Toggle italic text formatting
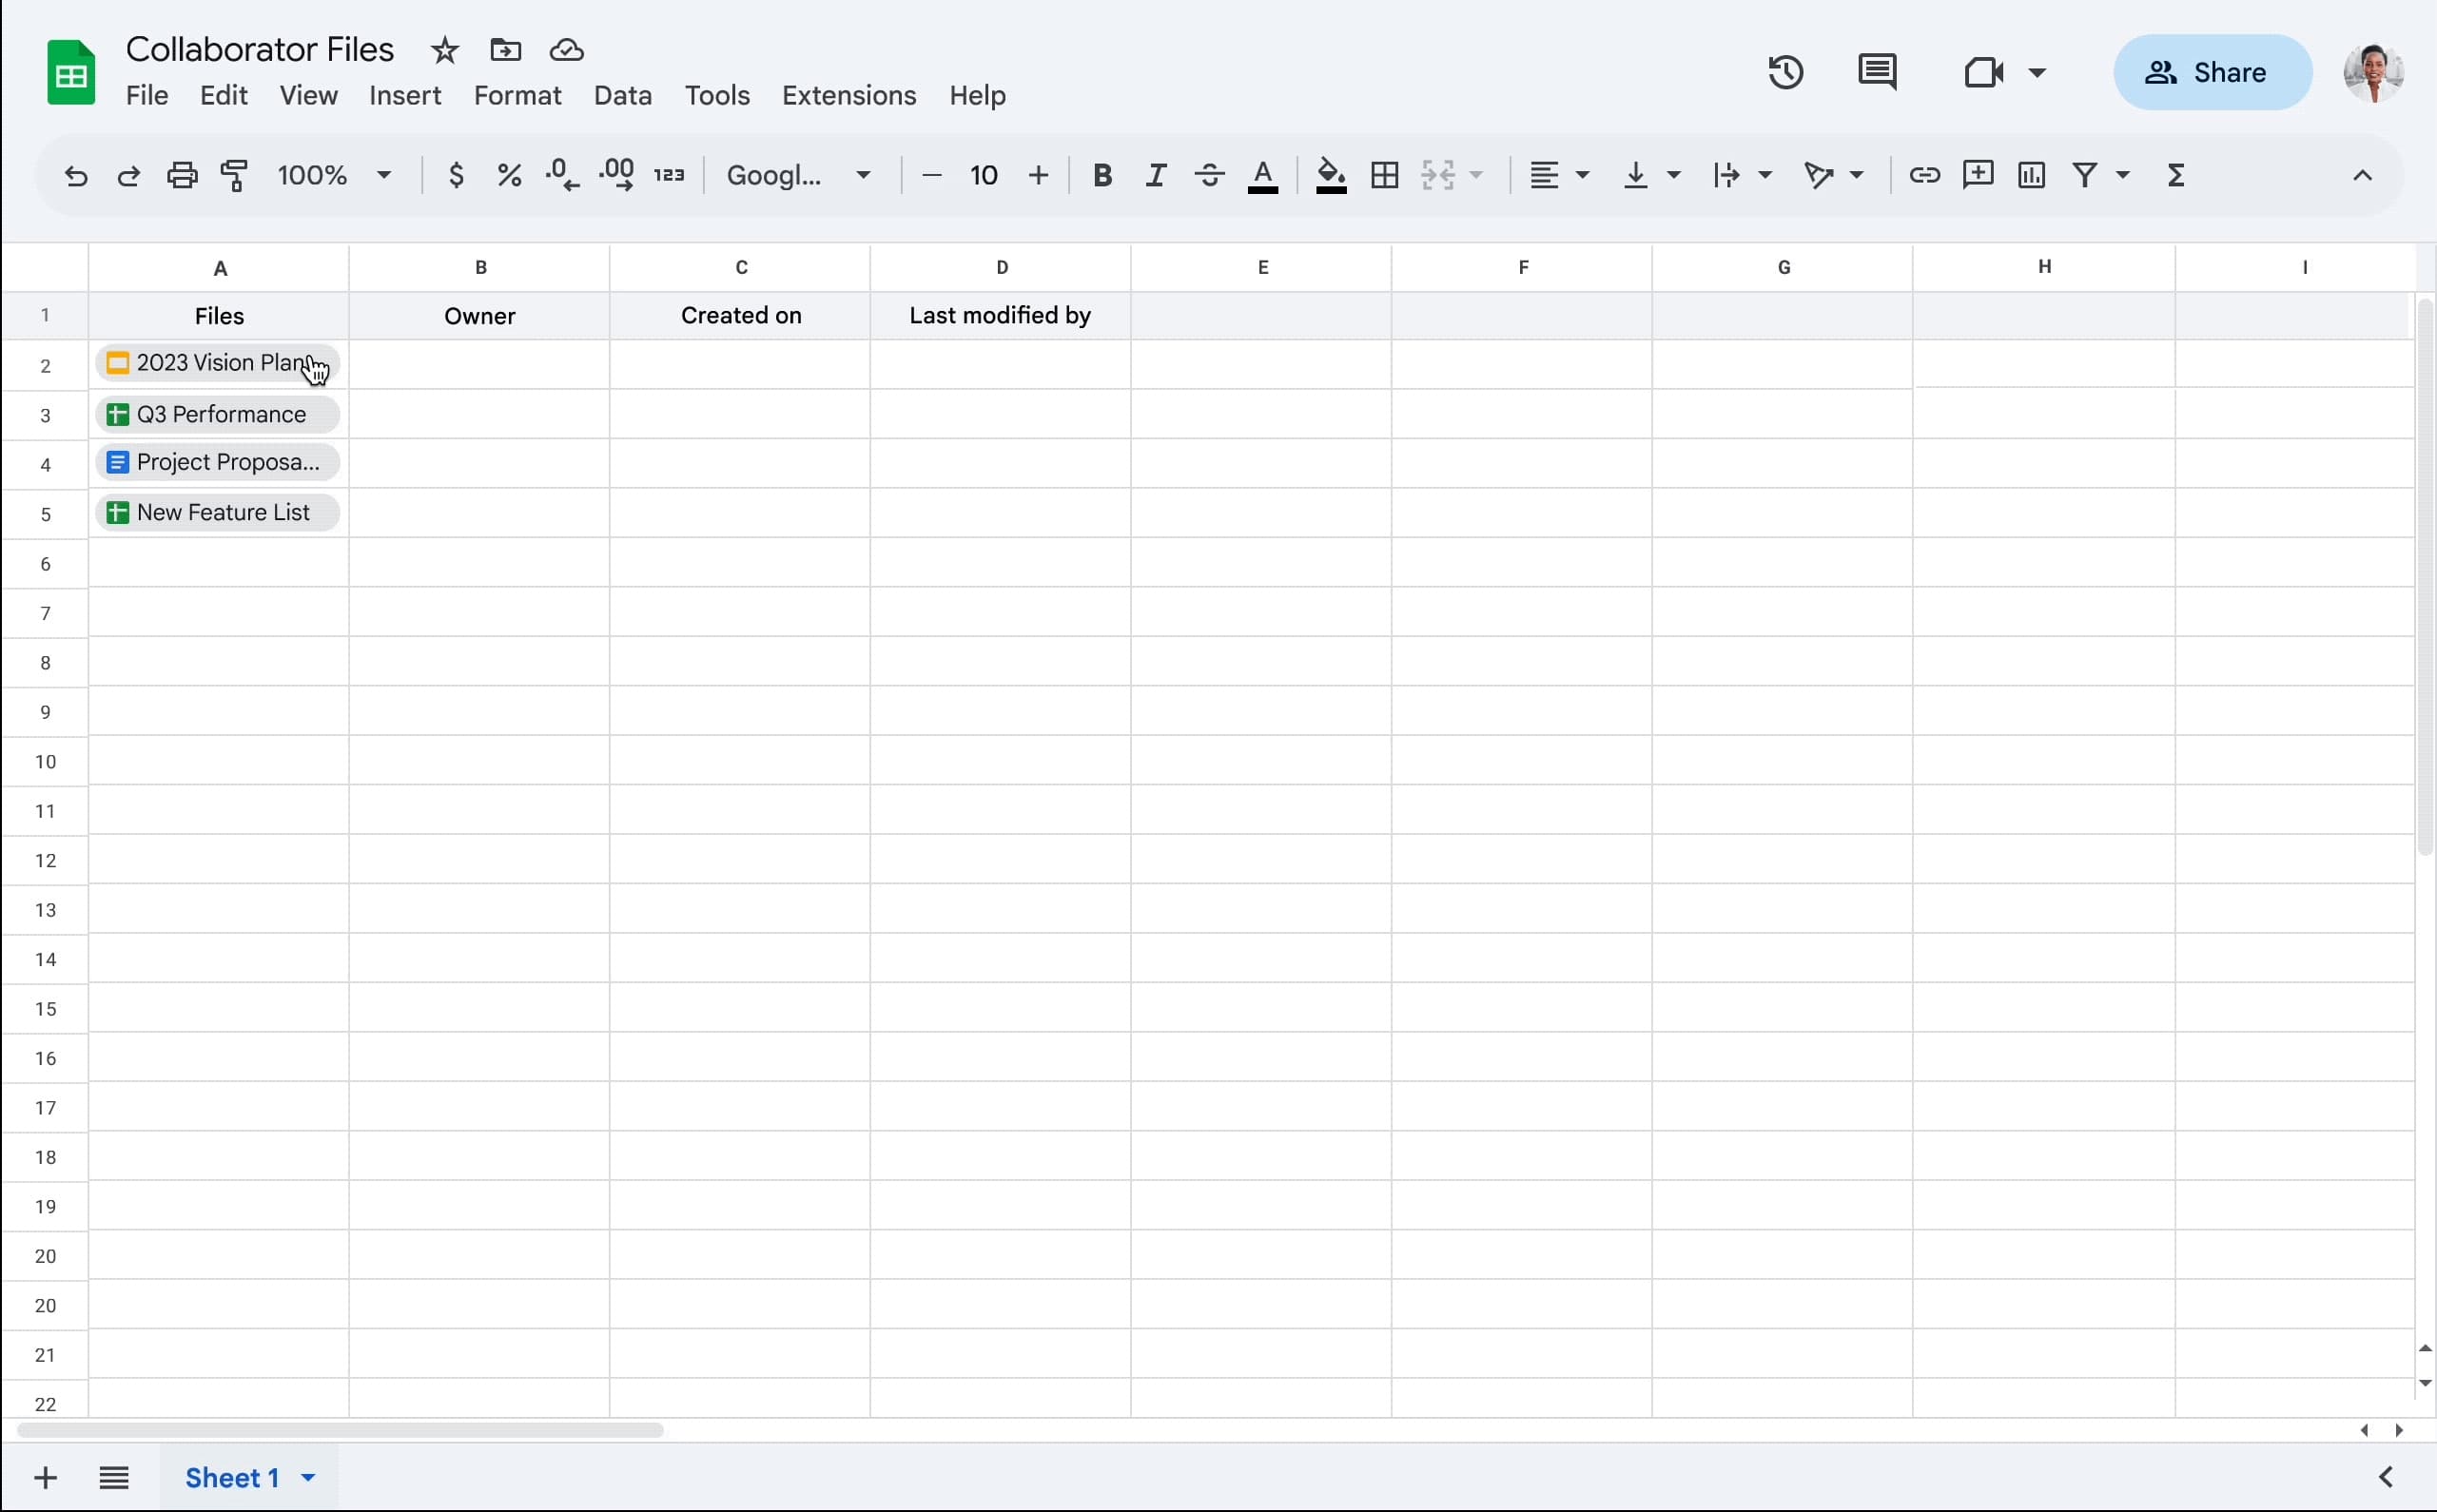Image resolution: width=2437 pixels, height=1512 pixels. point(1156,175)
